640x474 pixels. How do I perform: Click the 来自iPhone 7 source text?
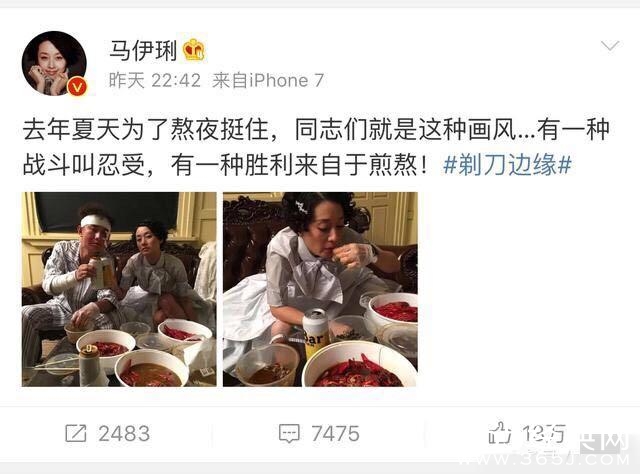click(268, 80)
